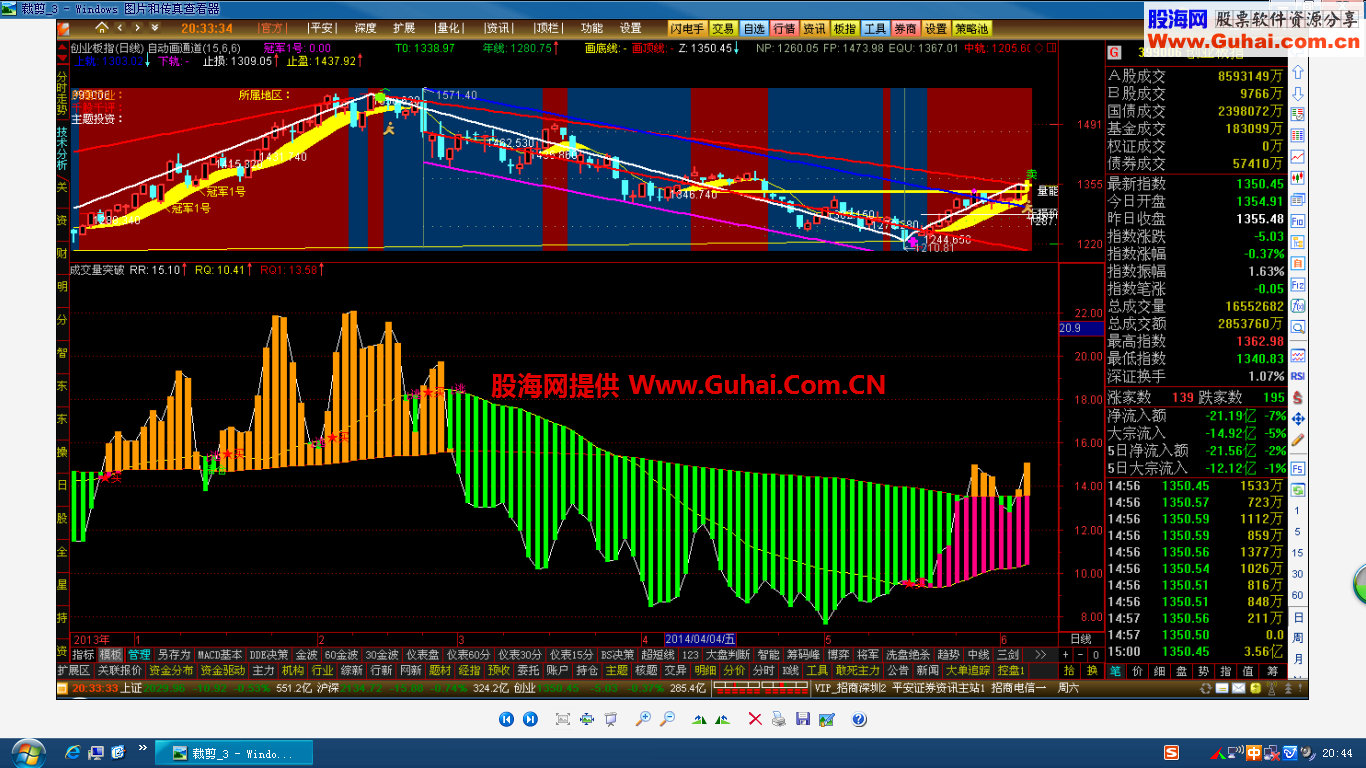This screenshot has width=1366, height=768.
Task: Open the picture viewer help icon
Action: coord(859,719)
